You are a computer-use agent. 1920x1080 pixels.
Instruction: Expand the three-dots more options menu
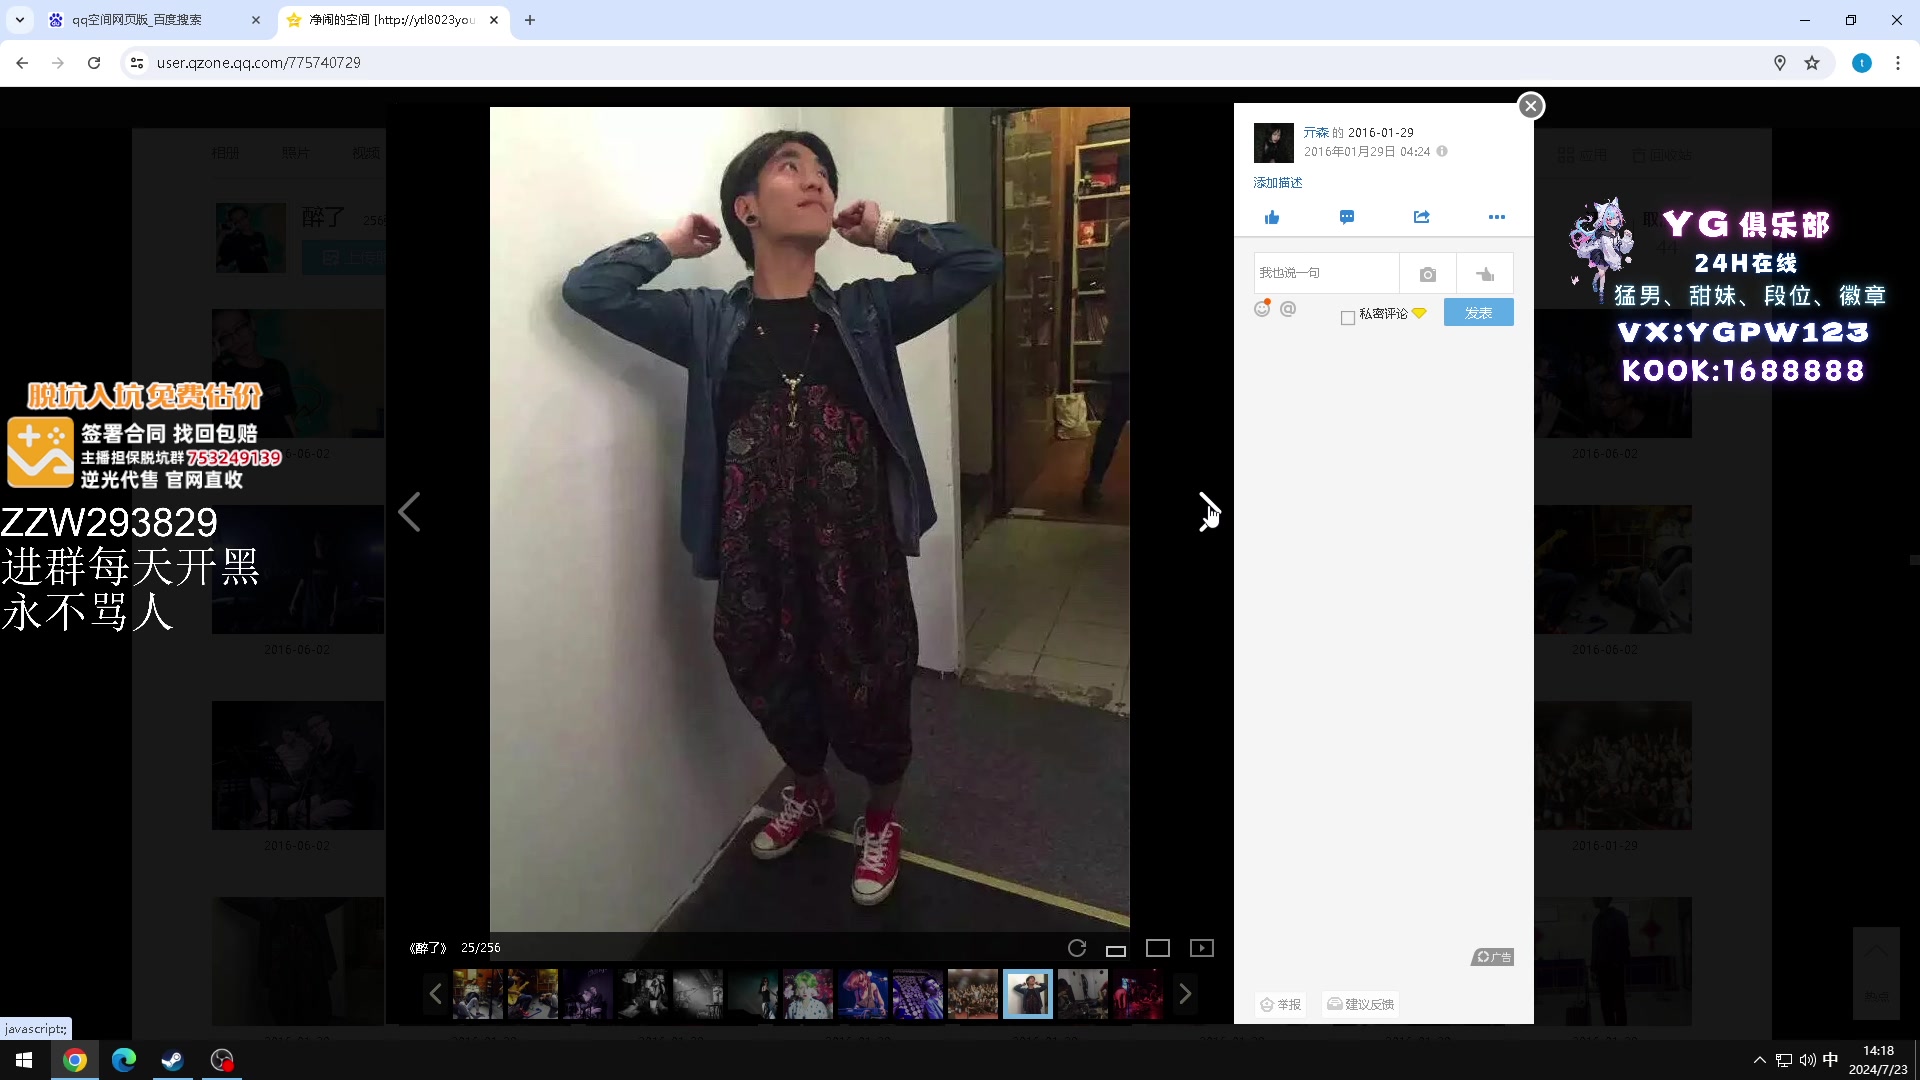[1496, 217]
